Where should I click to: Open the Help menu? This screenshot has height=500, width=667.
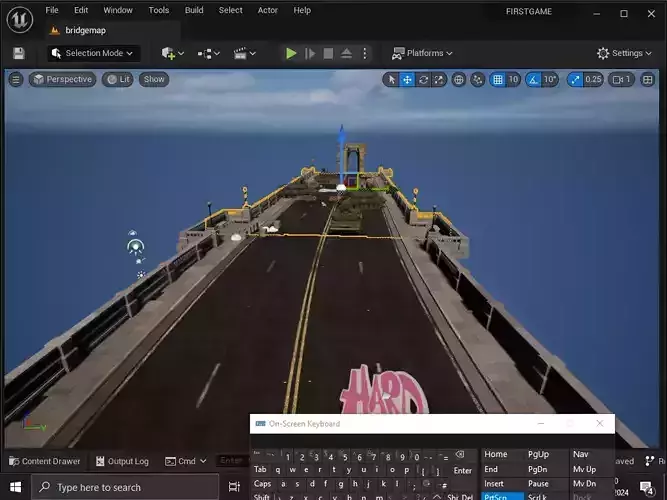[x=302, y=10]
